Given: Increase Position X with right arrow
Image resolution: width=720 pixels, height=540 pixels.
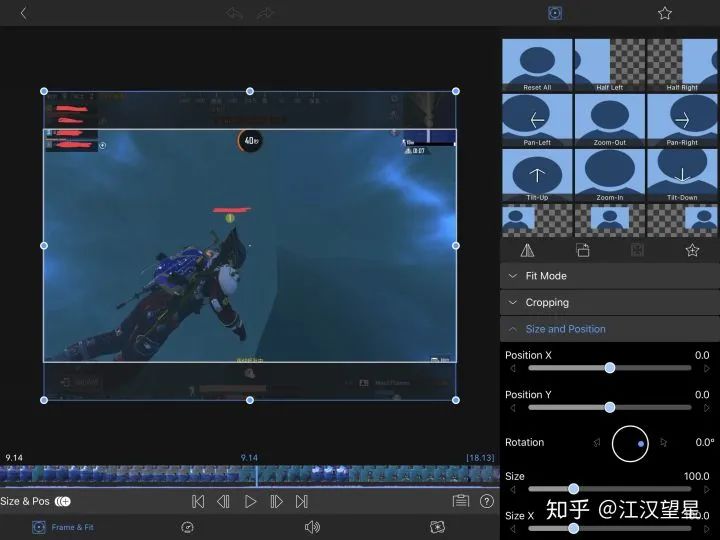Looking at the screenshot, I should click(x=707, y=368).
